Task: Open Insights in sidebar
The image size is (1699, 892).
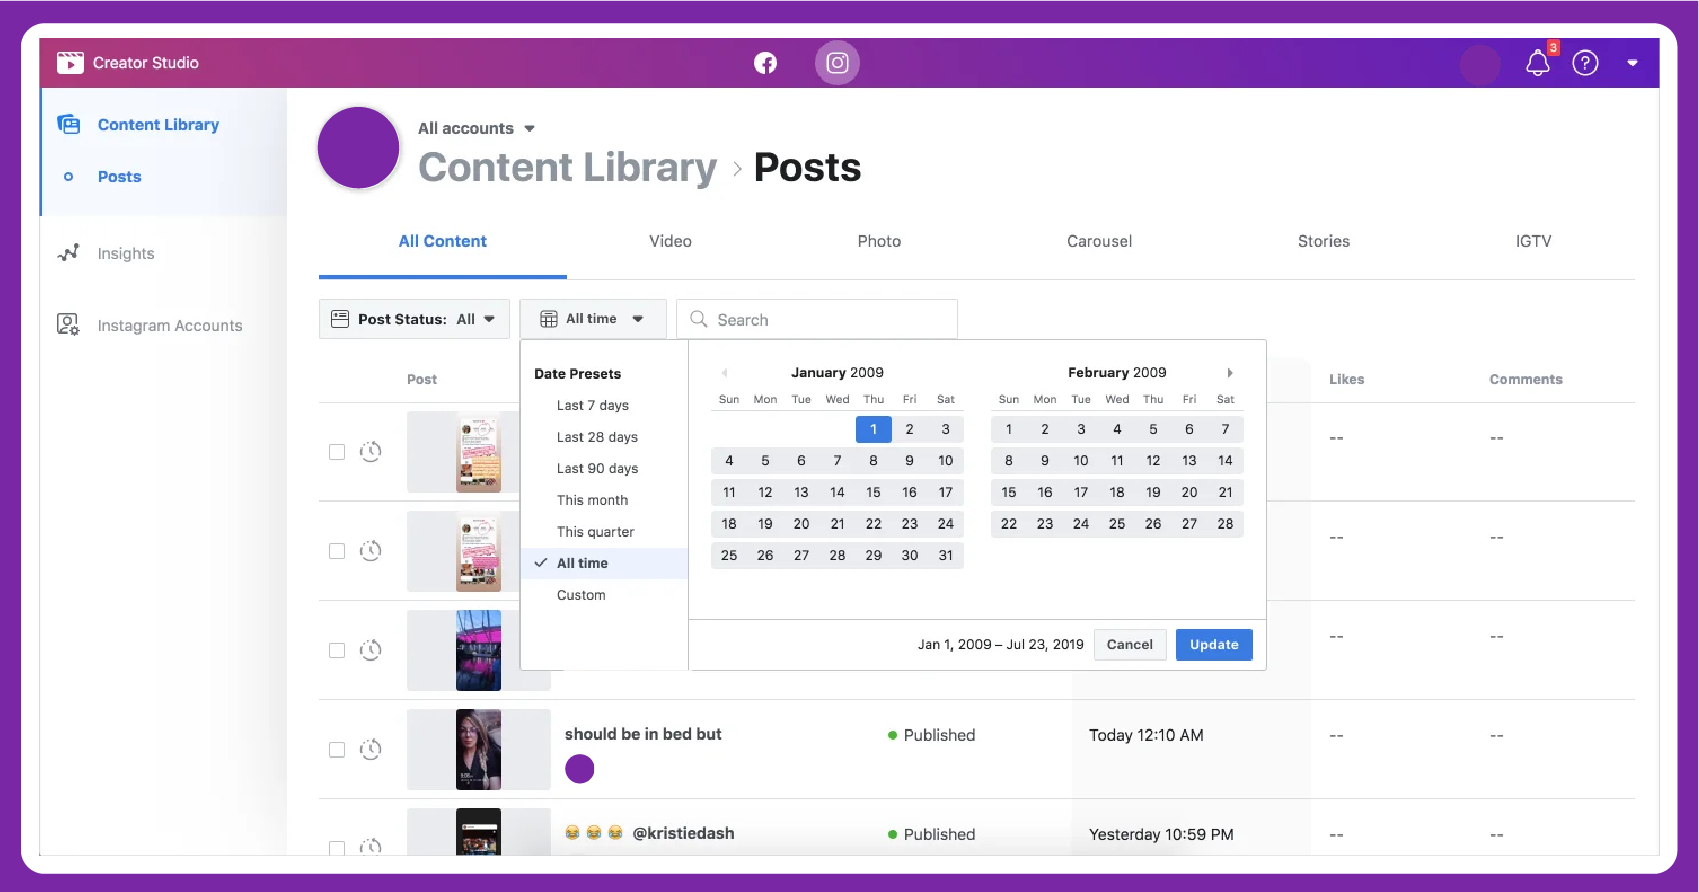Action: coord(125,253)
